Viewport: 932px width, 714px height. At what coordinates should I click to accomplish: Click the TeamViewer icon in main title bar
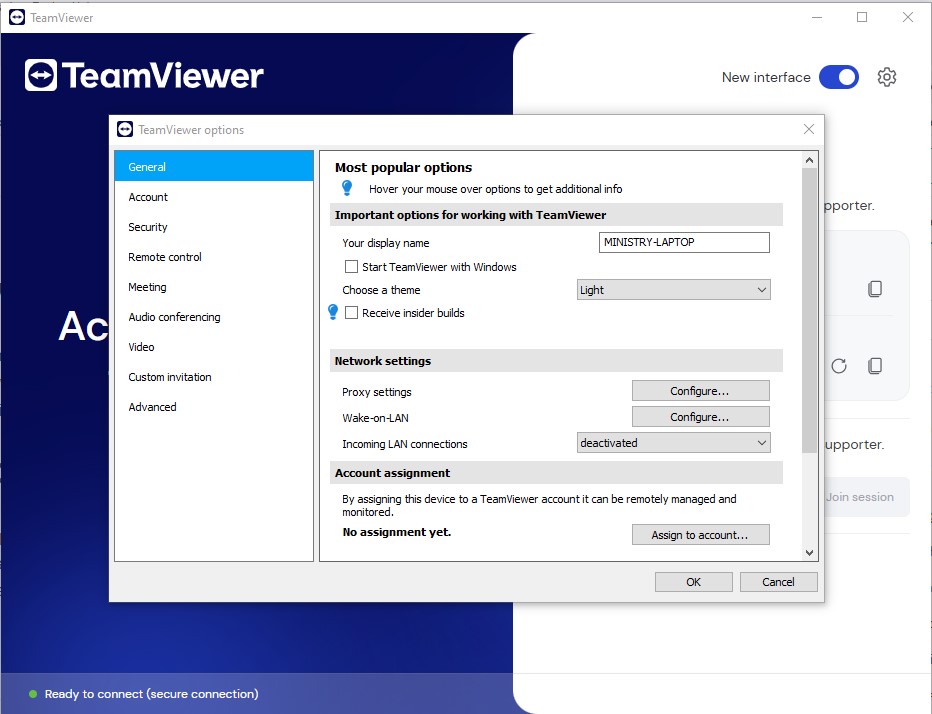pyautogui.click(x=17, y=17)
